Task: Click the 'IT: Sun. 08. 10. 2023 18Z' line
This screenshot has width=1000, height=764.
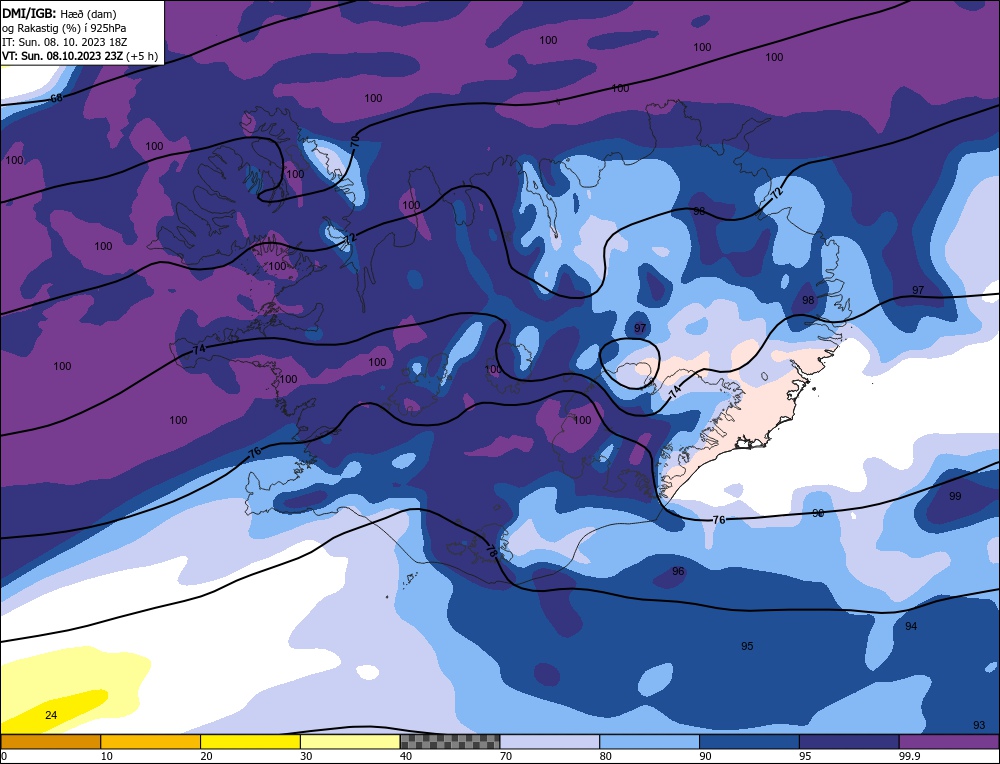Action: (x=64, y=42)
